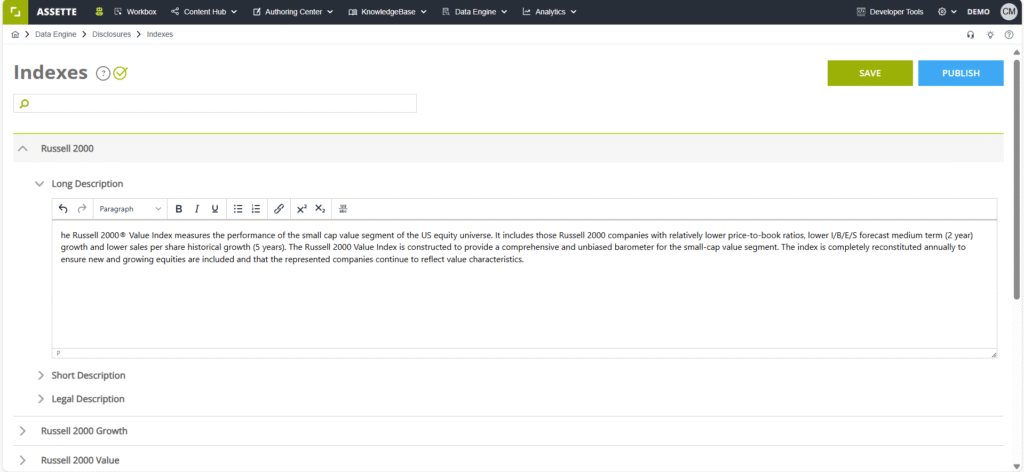
Task: Click the green checkmark status next to Indexes
Action: [x=121, y=73]
